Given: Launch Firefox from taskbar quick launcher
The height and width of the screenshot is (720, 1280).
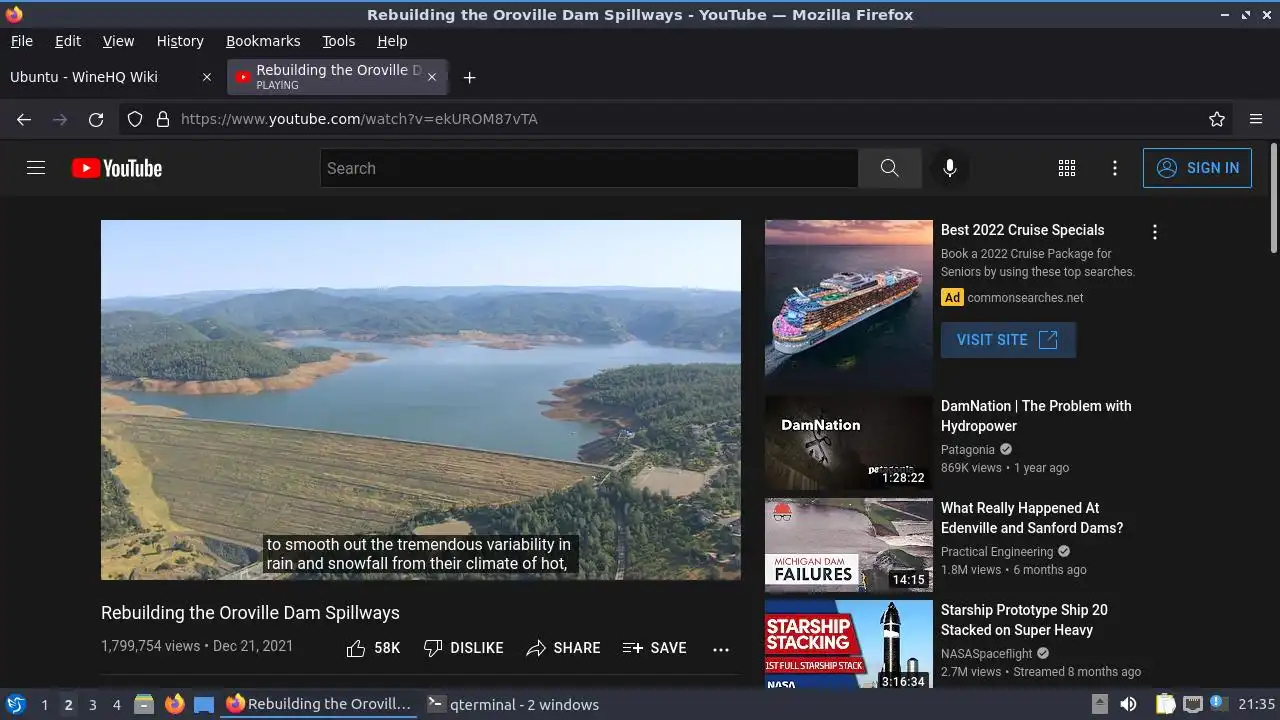Looking at the screenshot, I should (174, 704).
